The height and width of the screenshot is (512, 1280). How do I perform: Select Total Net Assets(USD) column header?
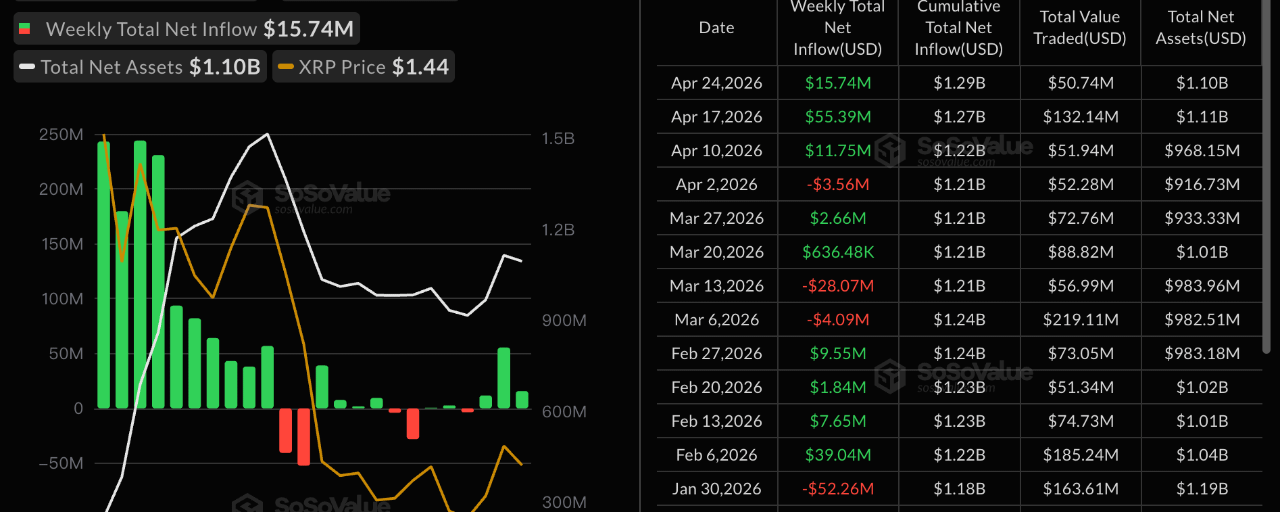pos(1201,28)
